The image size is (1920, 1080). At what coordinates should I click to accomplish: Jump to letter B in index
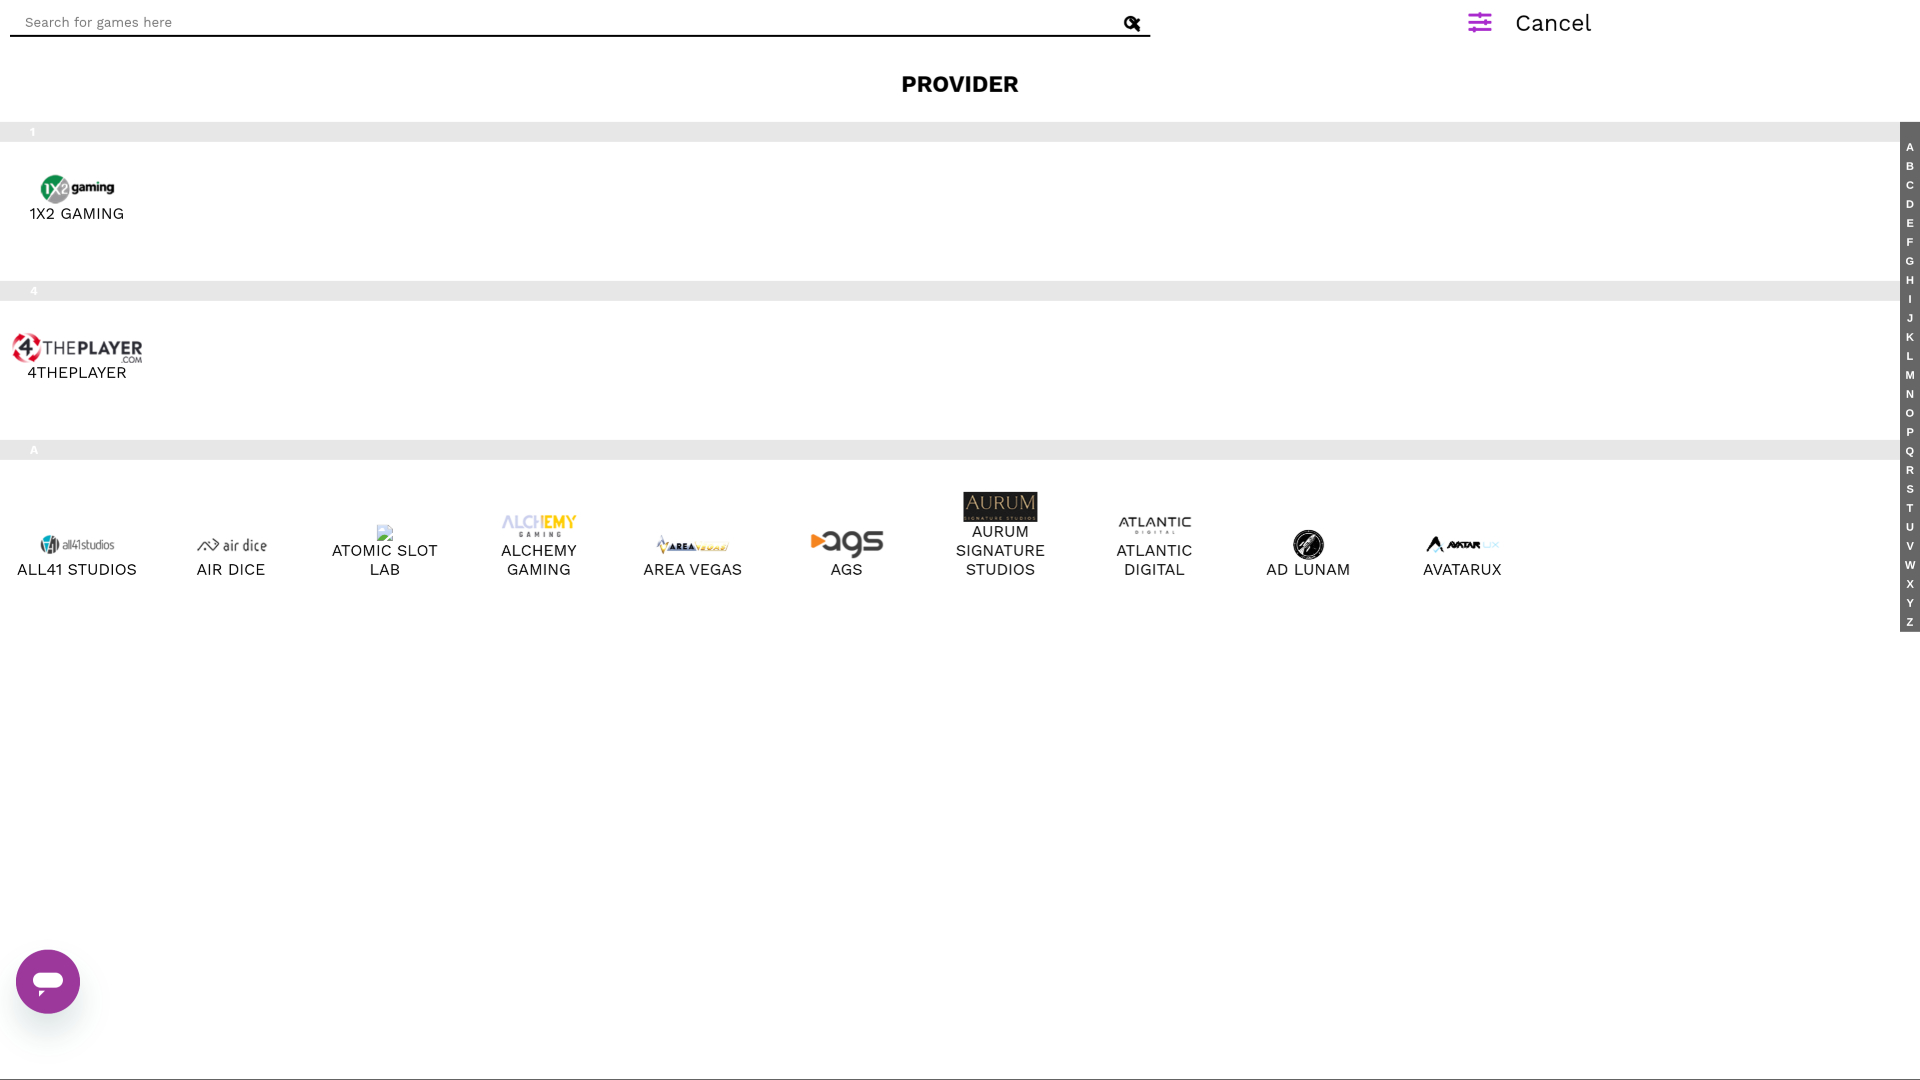[1910, 166]
